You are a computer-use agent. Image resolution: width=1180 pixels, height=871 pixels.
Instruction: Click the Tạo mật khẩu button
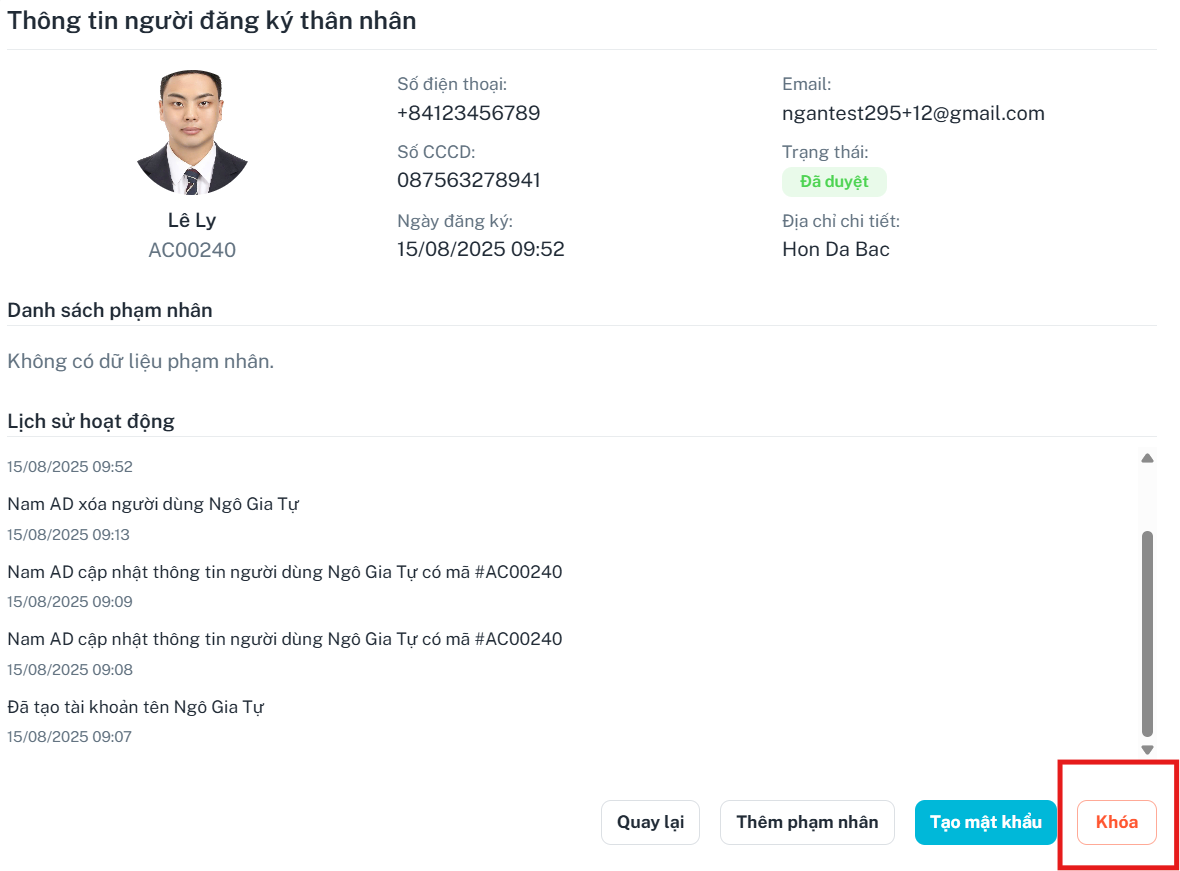tap(985, 822)
